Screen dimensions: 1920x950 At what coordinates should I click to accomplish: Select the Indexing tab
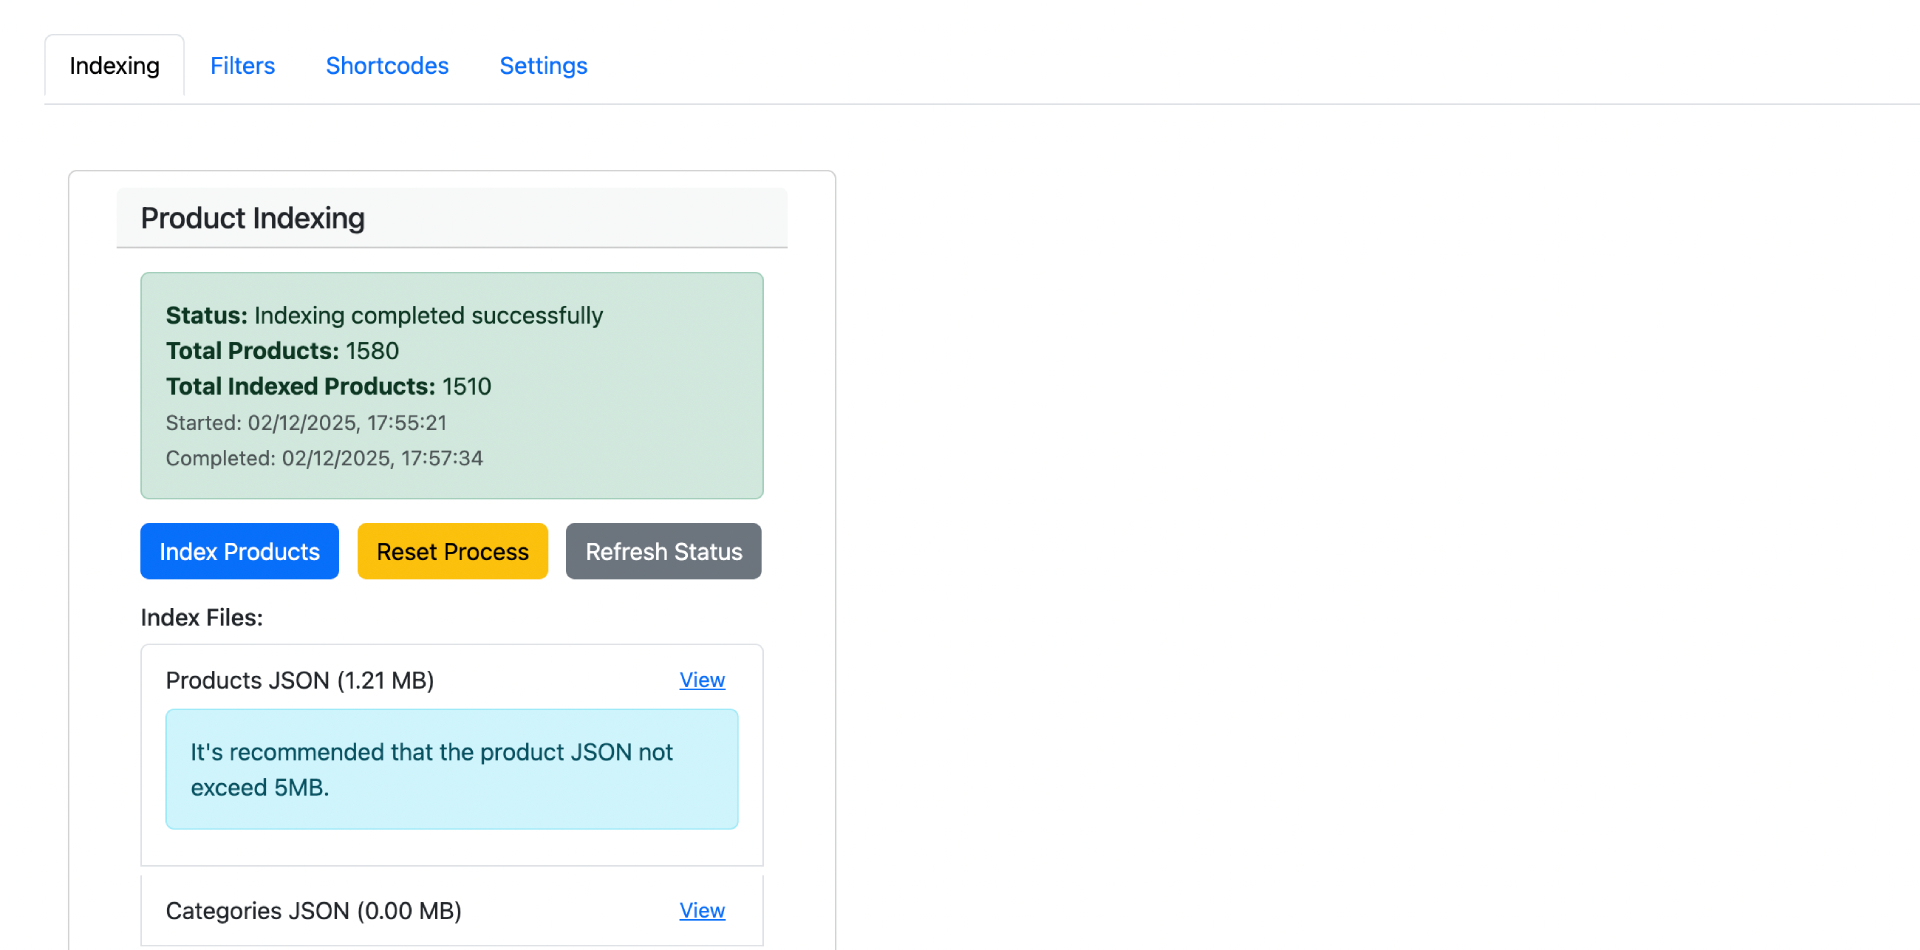point(114,65)
